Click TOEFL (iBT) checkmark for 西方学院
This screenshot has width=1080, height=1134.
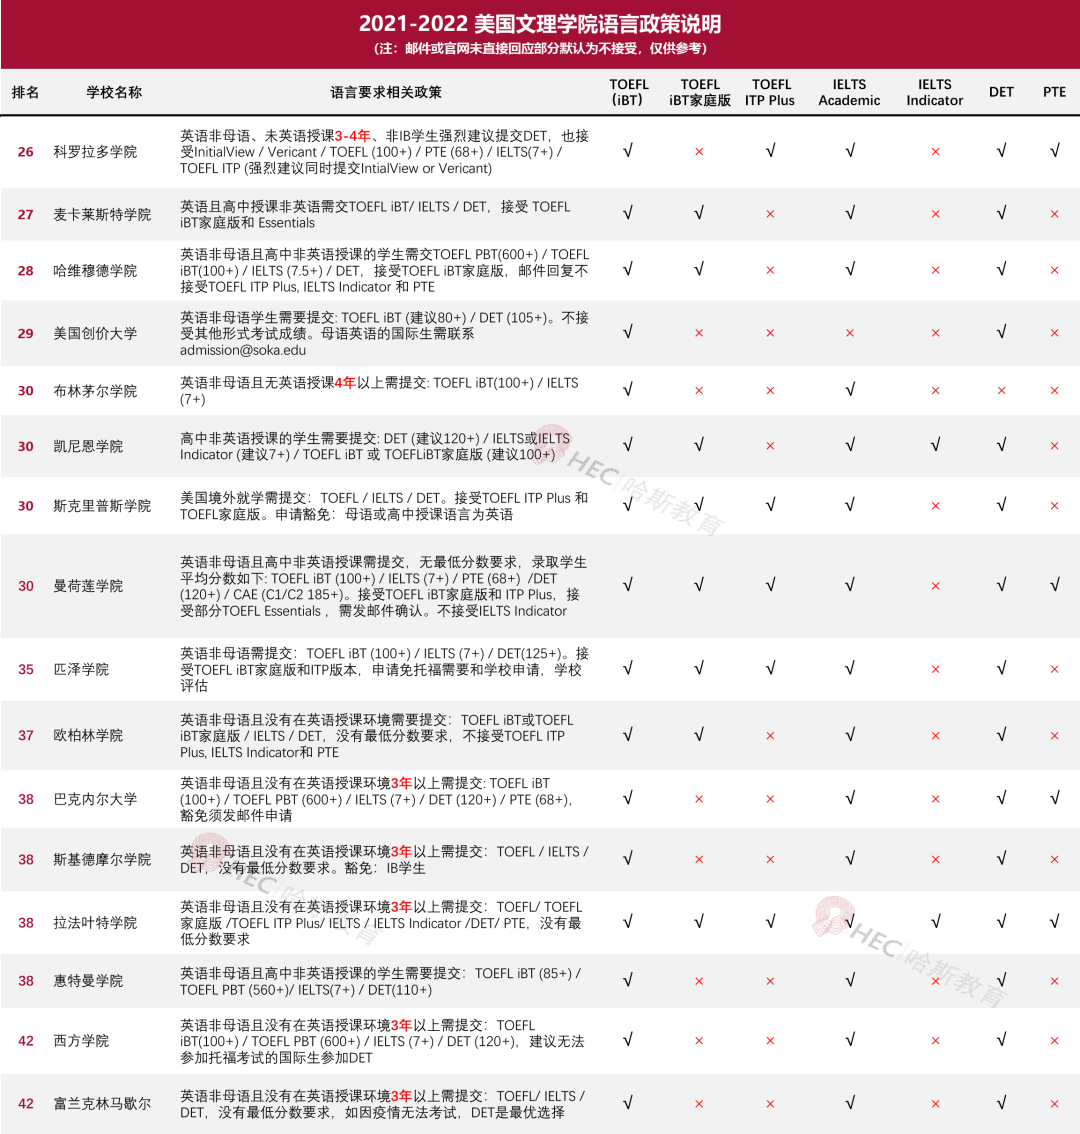[628, 1039]
